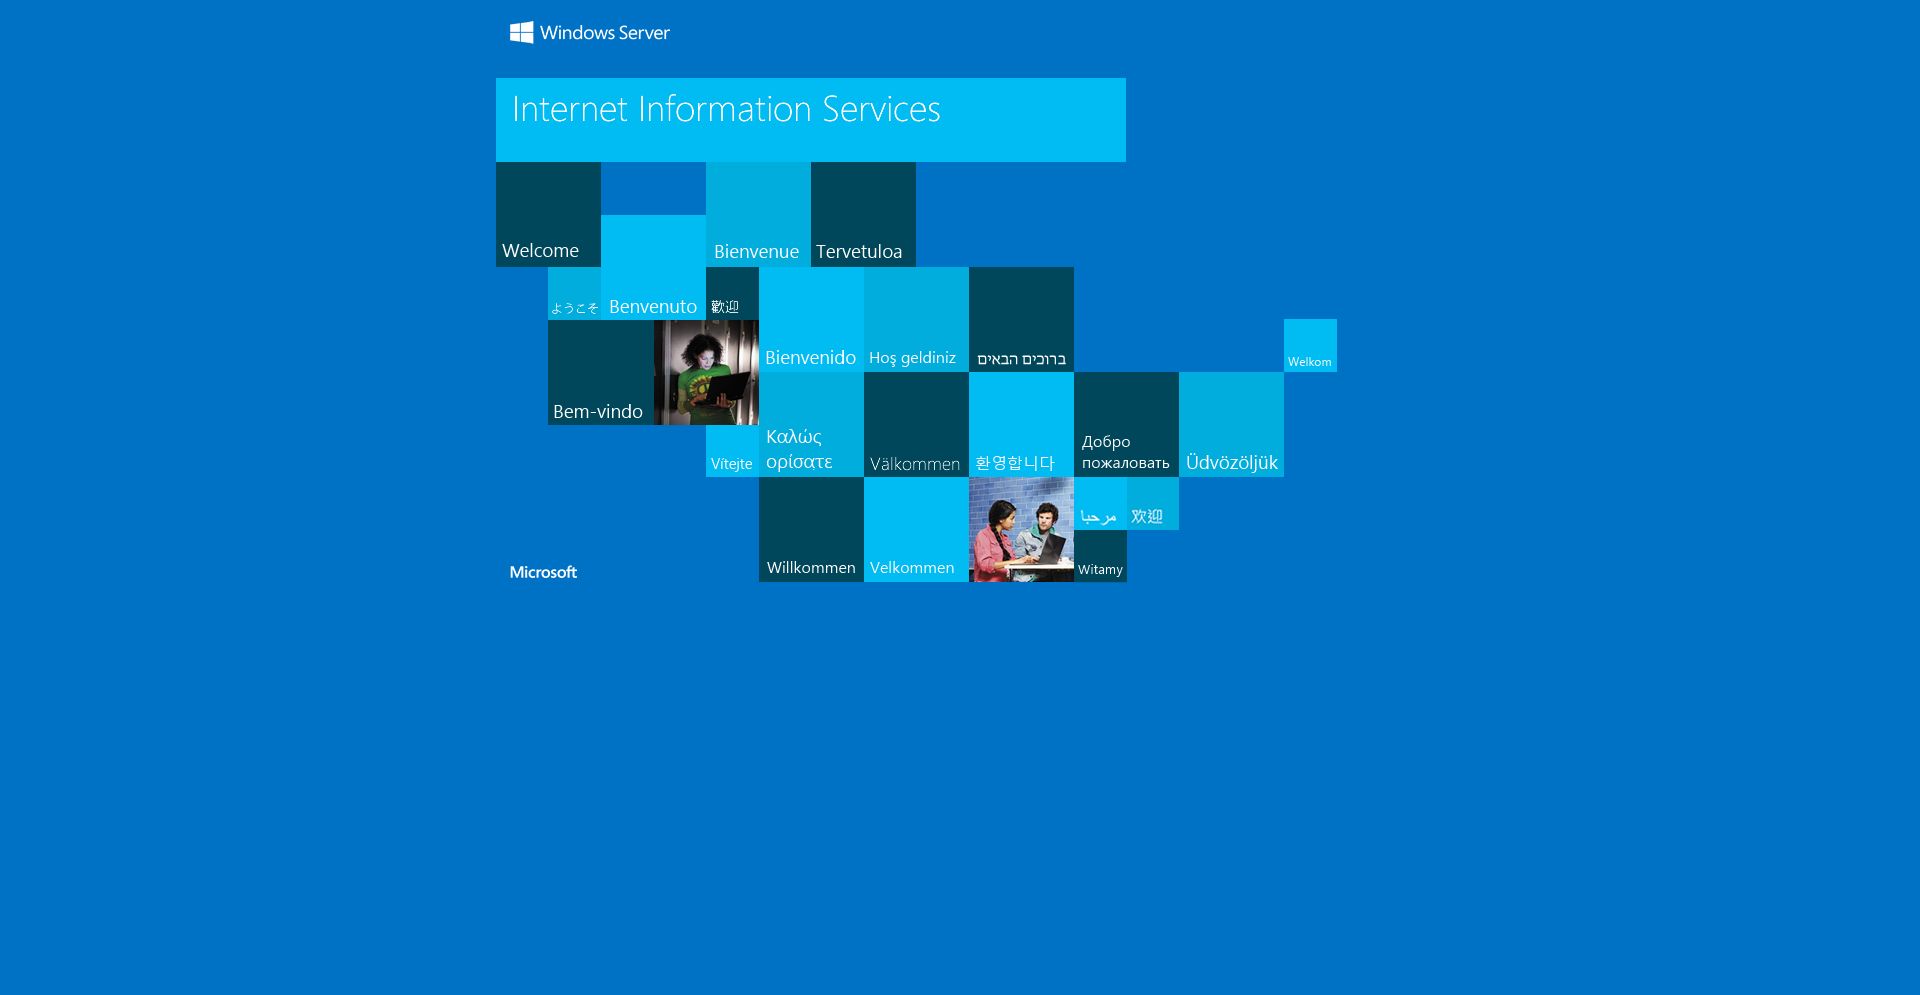Click the Portuguese Bem-vindo tile
Image resolution: width=1920 pixels, height=995 pixels.
(x=600, y=373)
